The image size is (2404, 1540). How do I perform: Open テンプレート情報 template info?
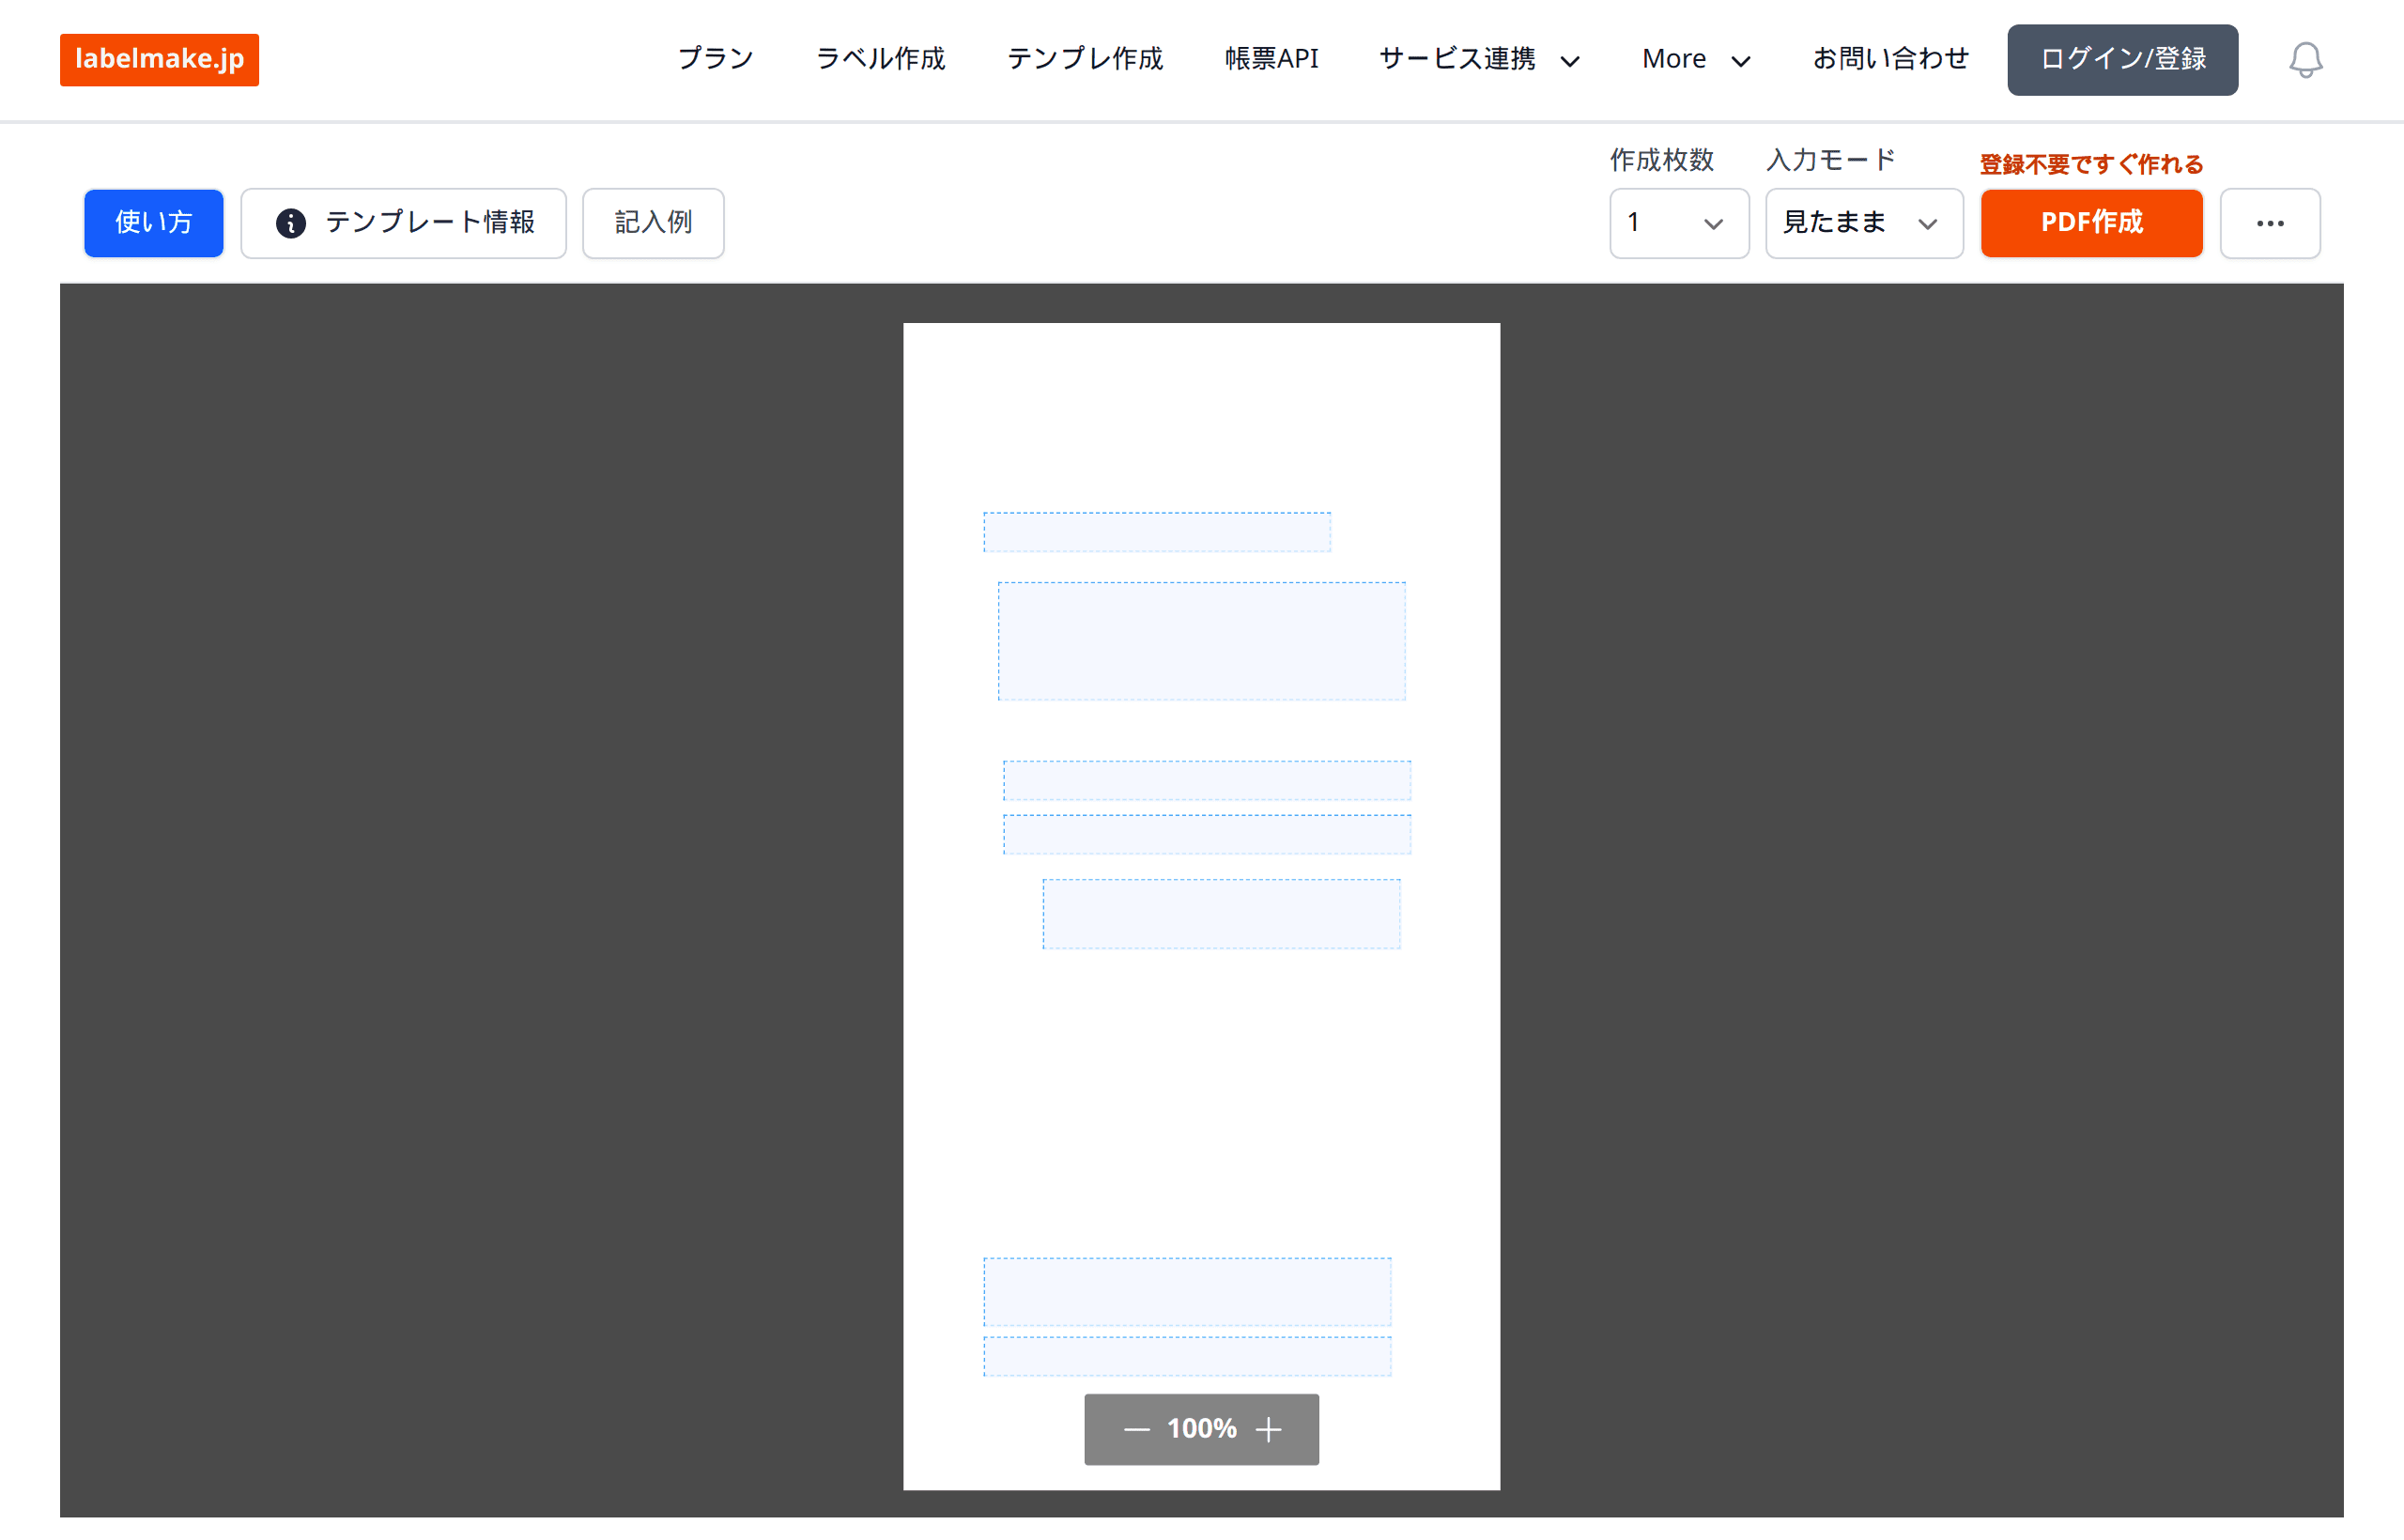coord(404,223)
